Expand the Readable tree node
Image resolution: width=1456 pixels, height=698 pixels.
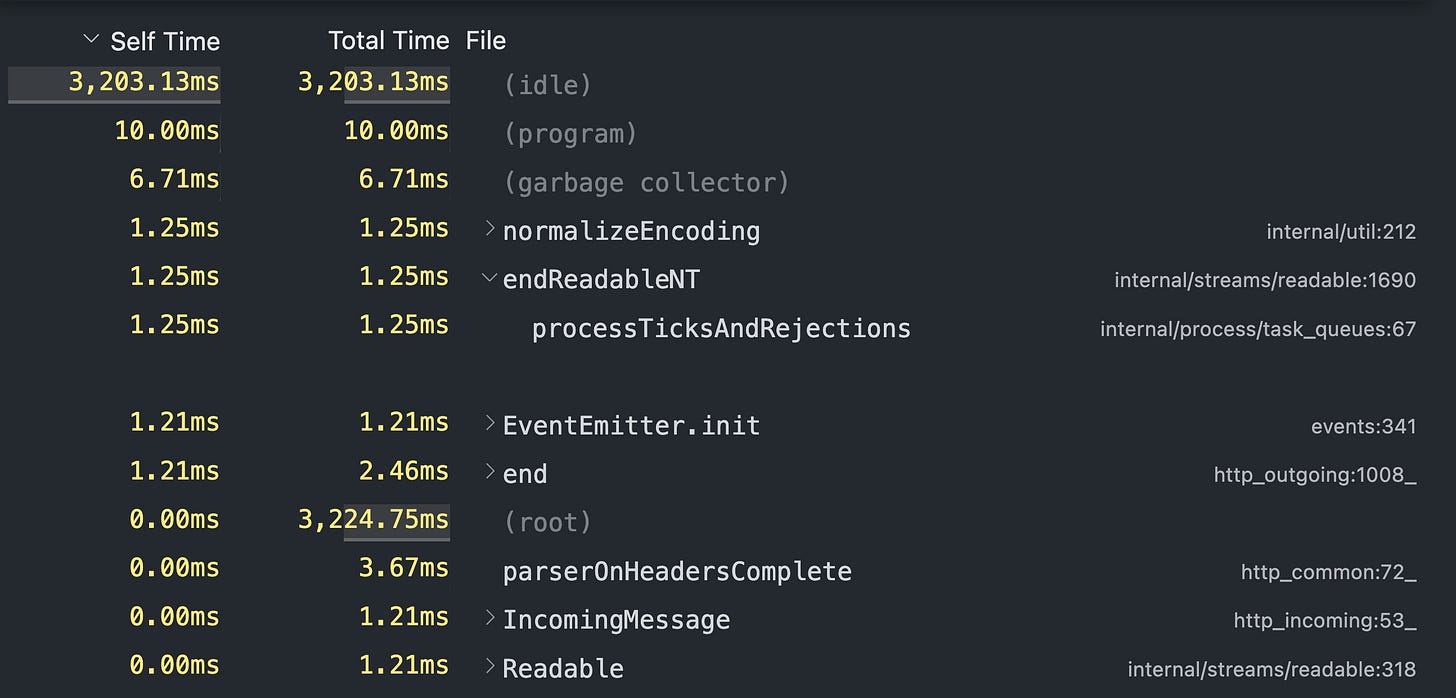pos(488,666)
